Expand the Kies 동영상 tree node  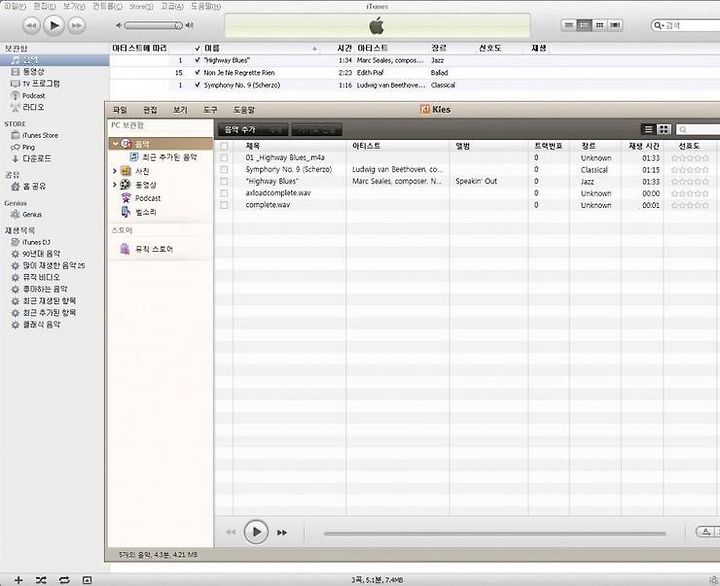point(115,185)
